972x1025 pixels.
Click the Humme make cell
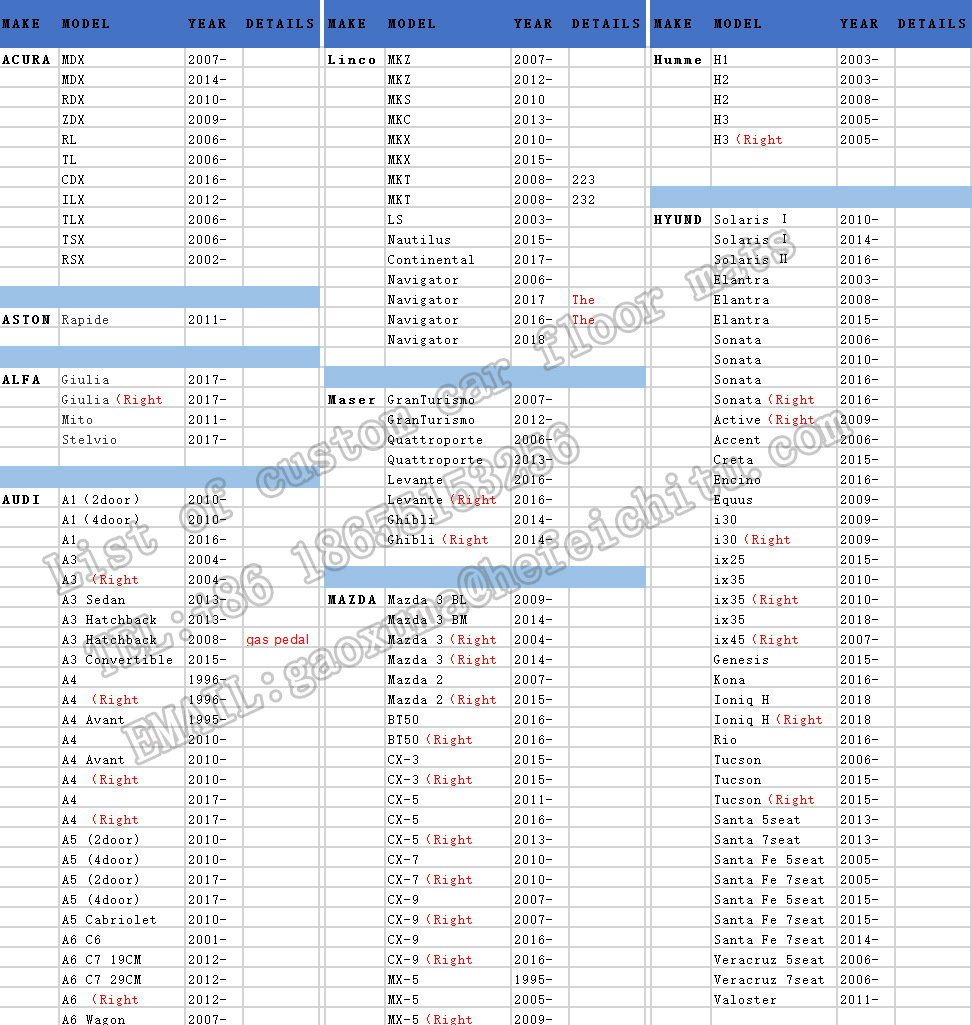tap(680, 59)
